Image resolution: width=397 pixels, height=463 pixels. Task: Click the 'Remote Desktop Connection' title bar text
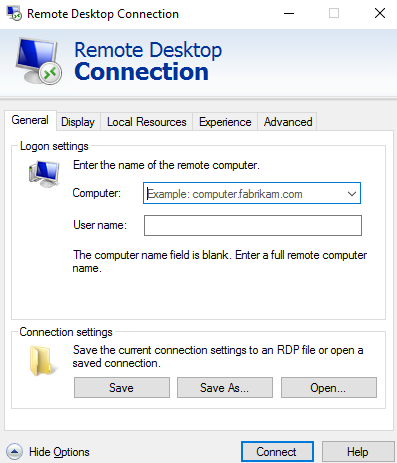pyautogui.click(x=103, y=14)
